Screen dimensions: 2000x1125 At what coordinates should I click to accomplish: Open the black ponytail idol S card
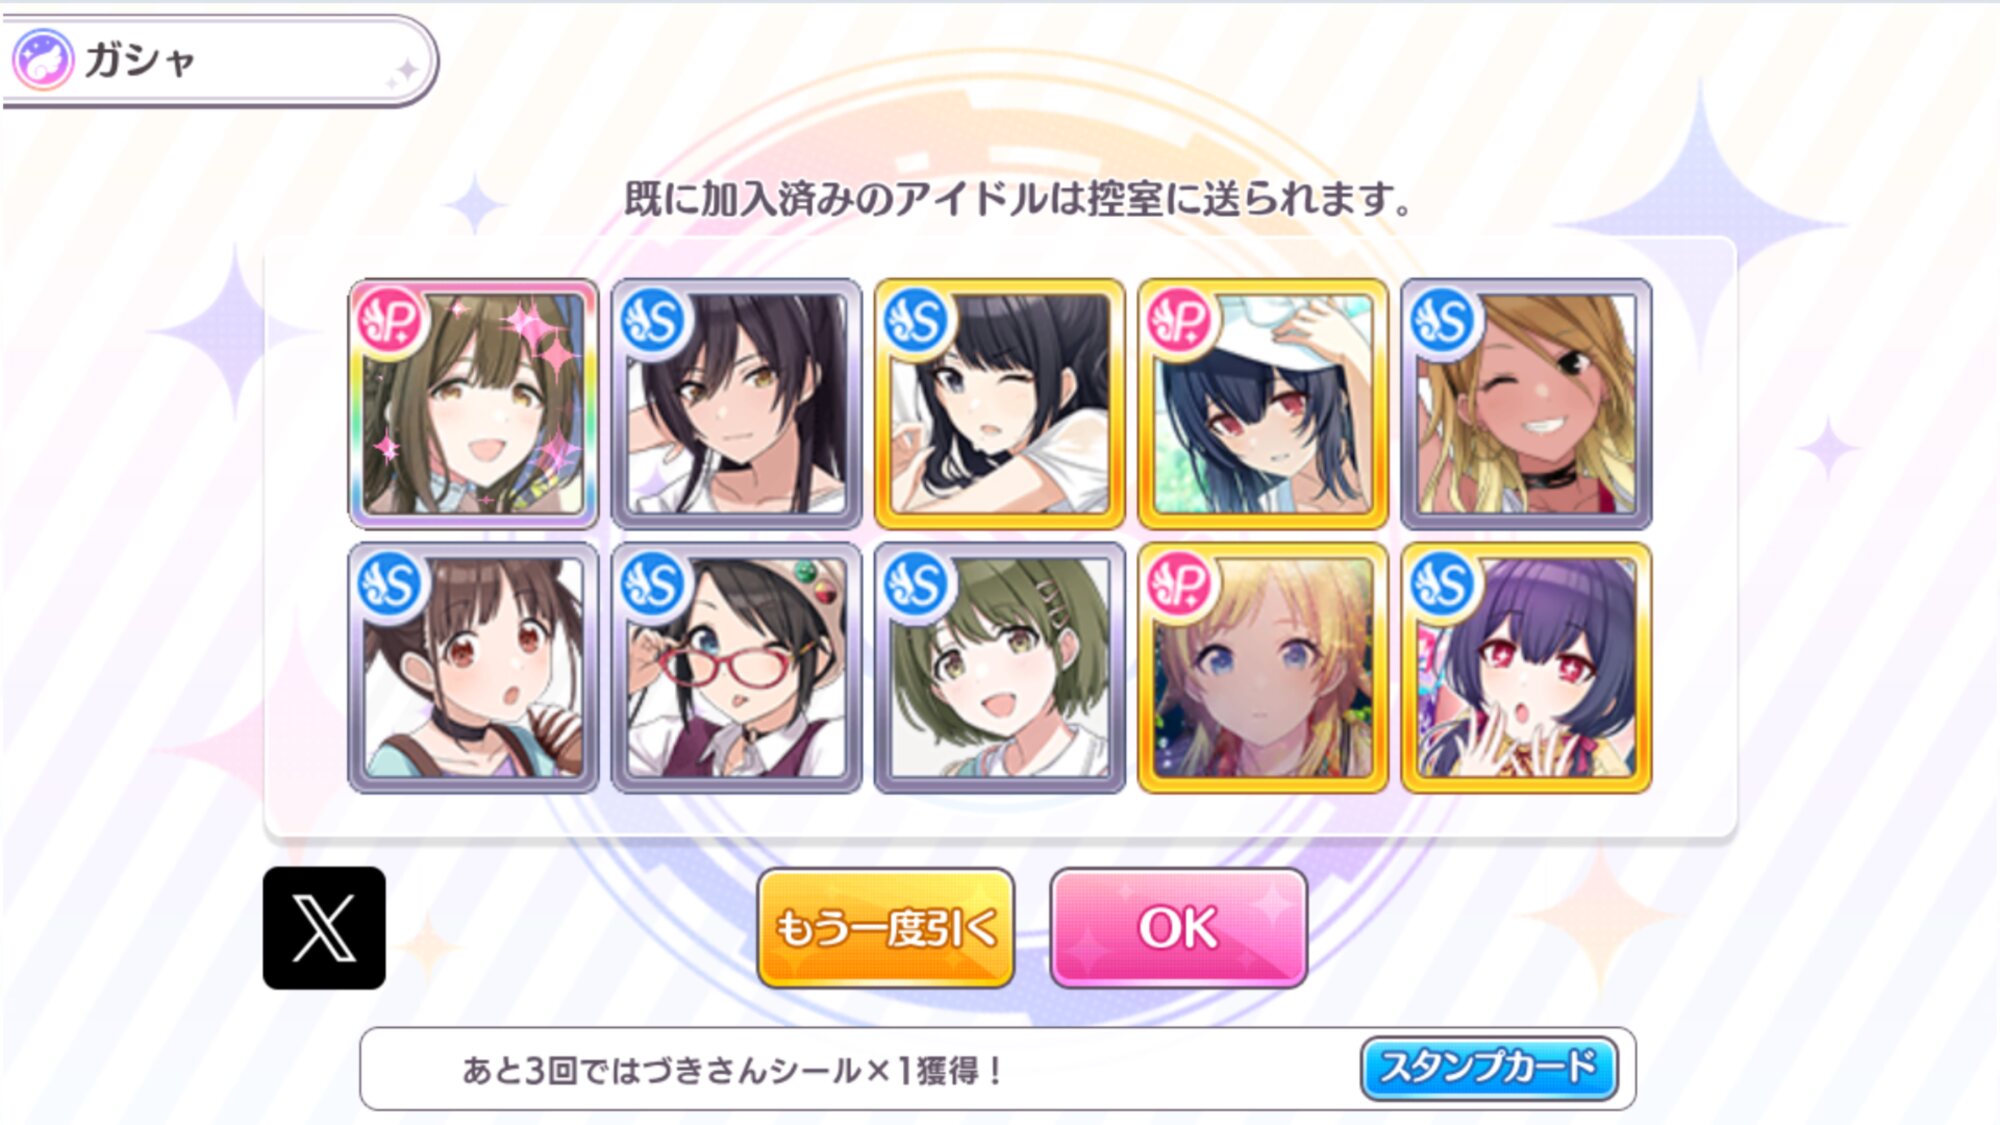point(736,404)
